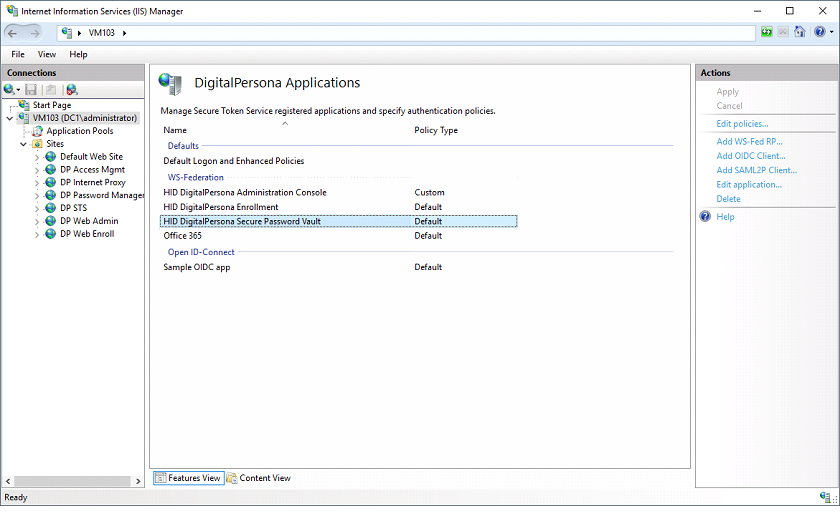The height and width of the screenshot is (519, 840).
Task: Select the Application Pools node icon
Action: 38,131
